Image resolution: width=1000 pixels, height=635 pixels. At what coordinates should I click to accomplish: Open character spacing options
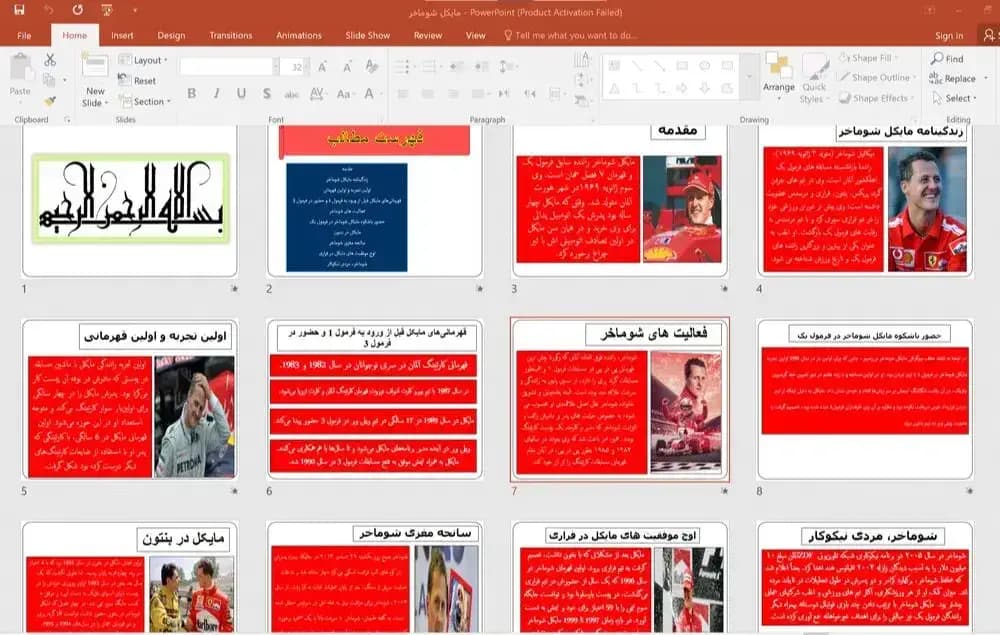317,94
